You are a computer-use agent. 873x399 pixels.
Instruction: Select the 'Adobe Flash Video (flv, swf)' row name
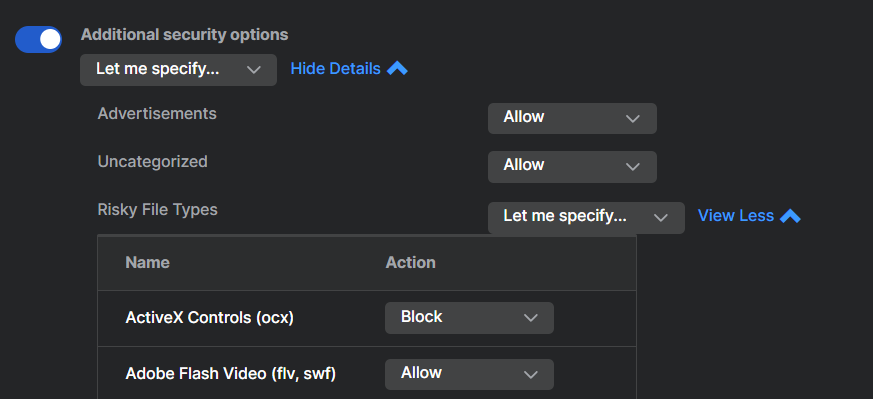point(230,373)
